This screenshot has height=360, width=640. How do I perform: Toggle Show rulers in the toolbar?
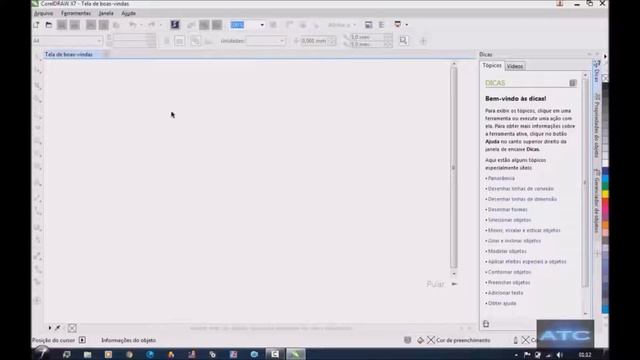(289, 25)
